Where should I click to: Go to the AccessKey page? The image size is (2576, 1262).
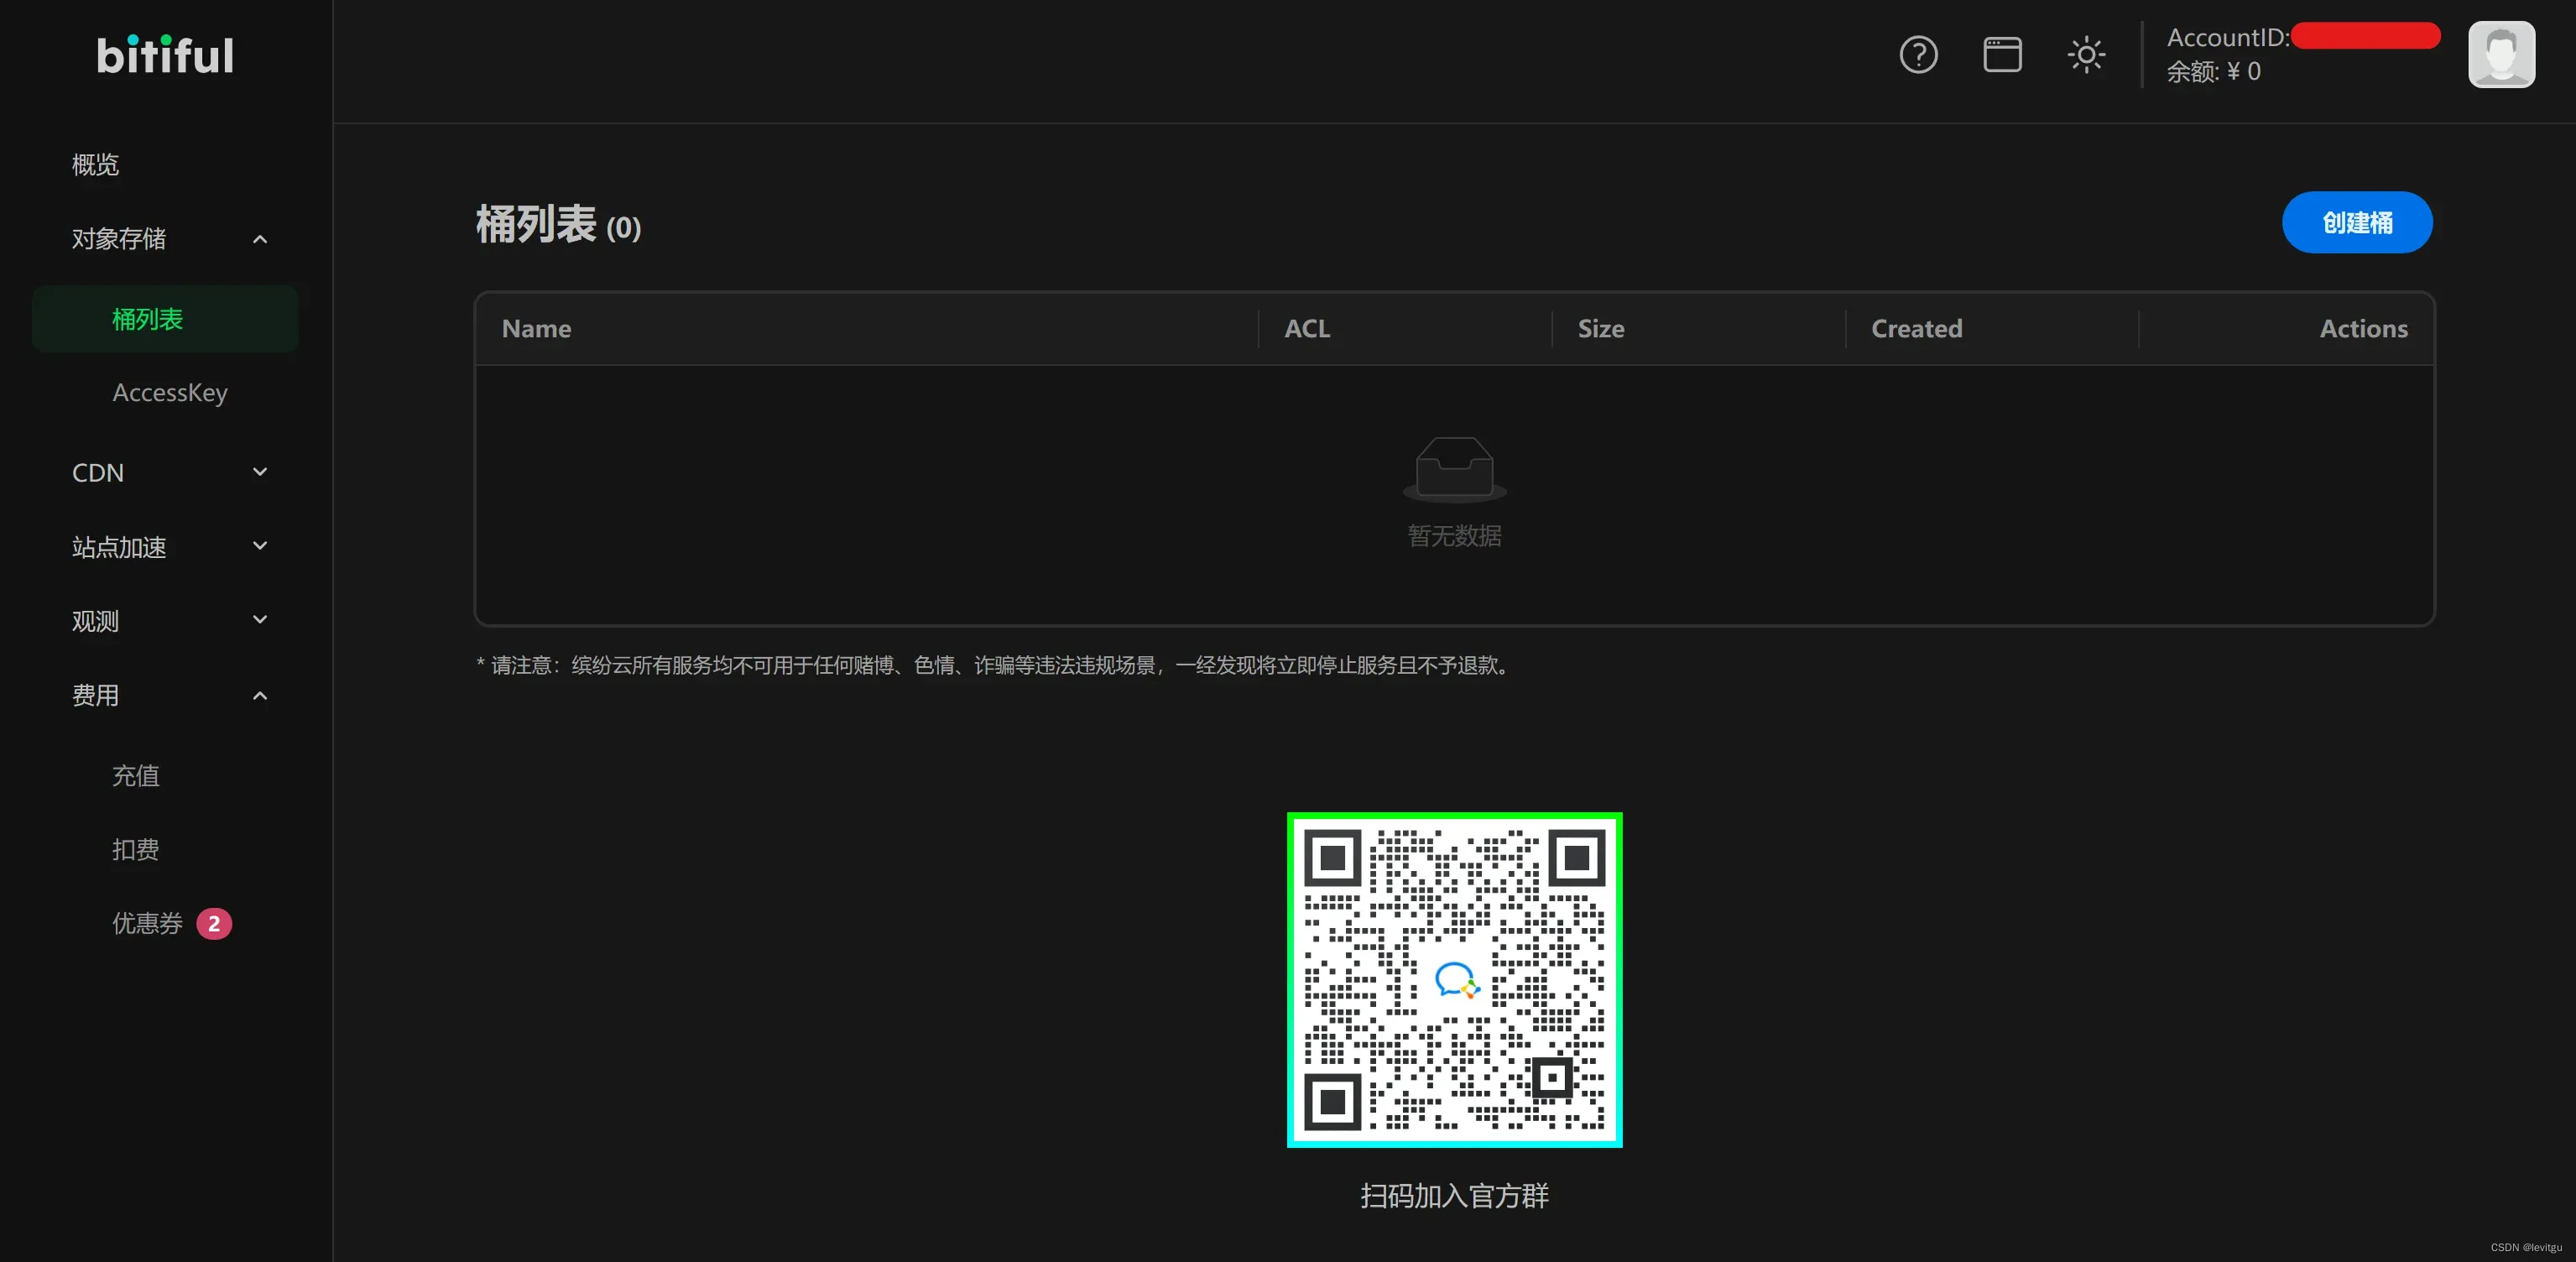pyautogui.click(x=170, y=392)
